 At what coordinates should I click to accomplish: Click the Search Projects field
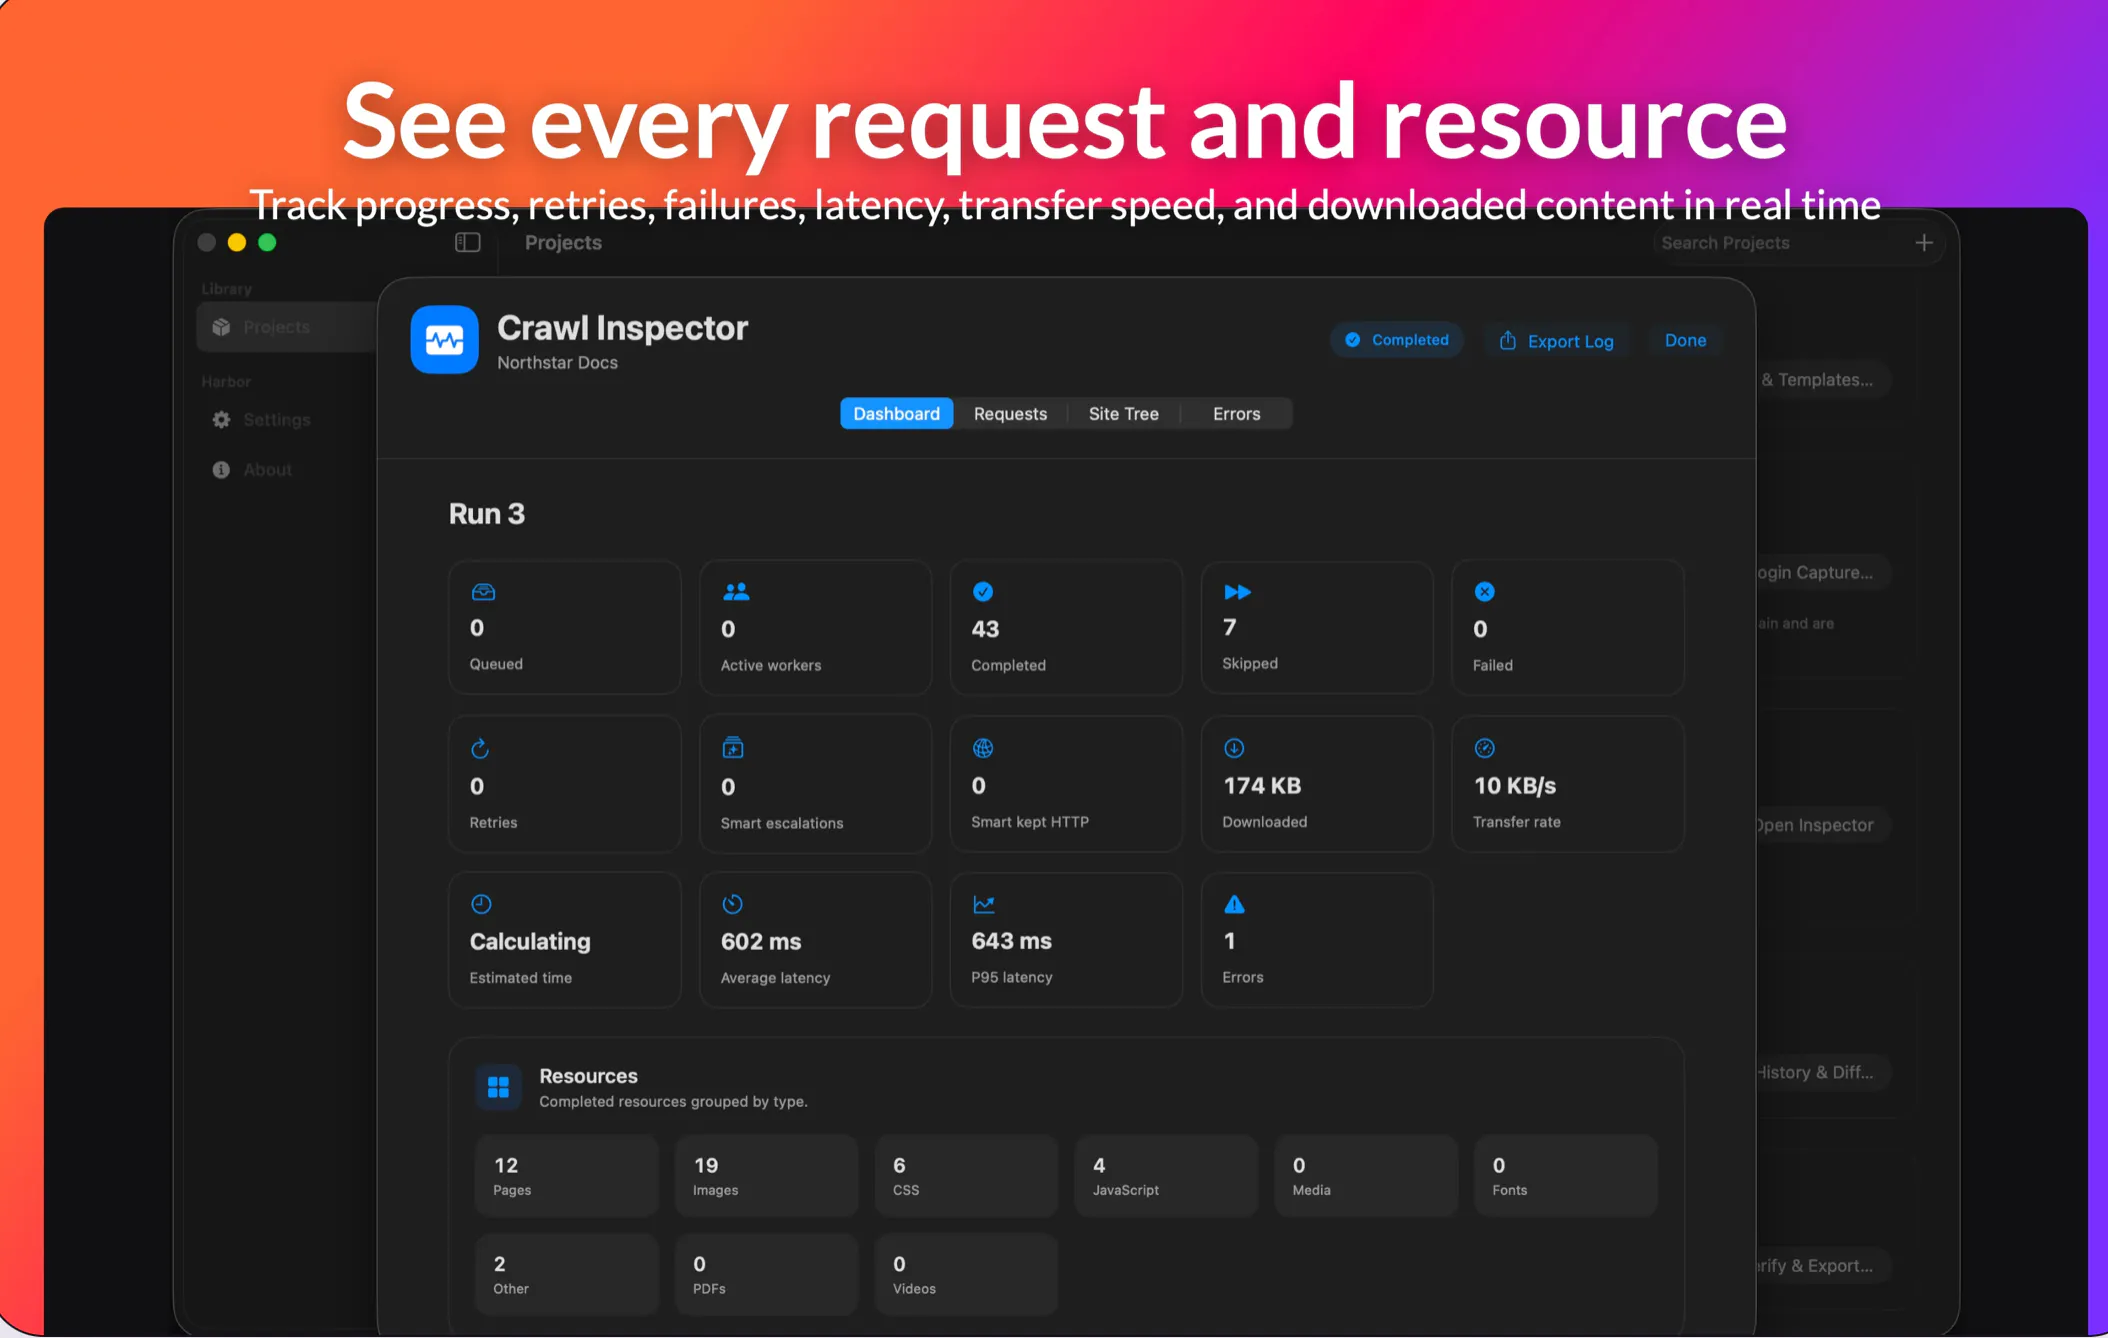click(x=1780, y=243)
